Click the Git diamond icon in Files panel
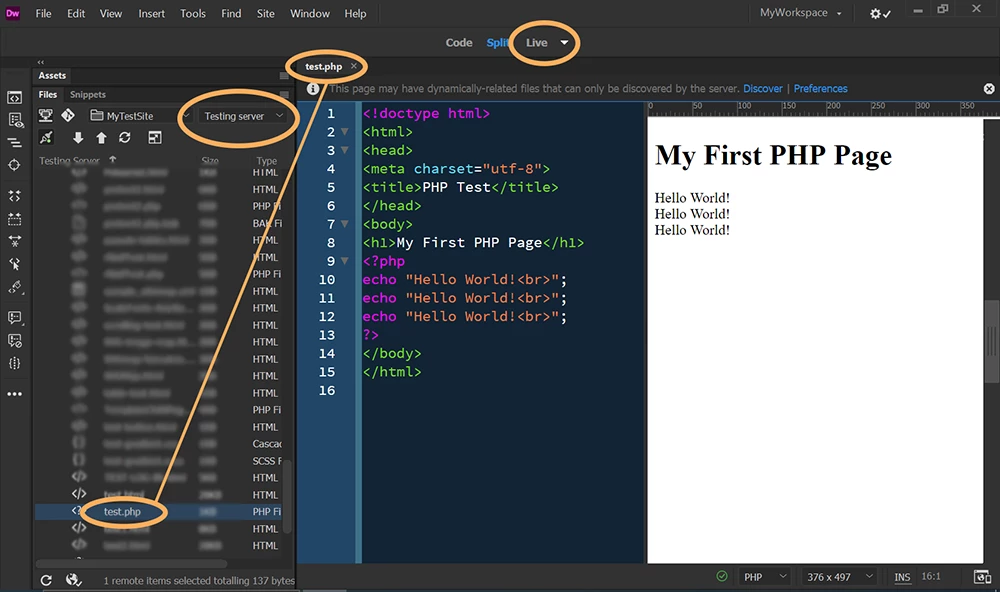 tap(68, 115)
